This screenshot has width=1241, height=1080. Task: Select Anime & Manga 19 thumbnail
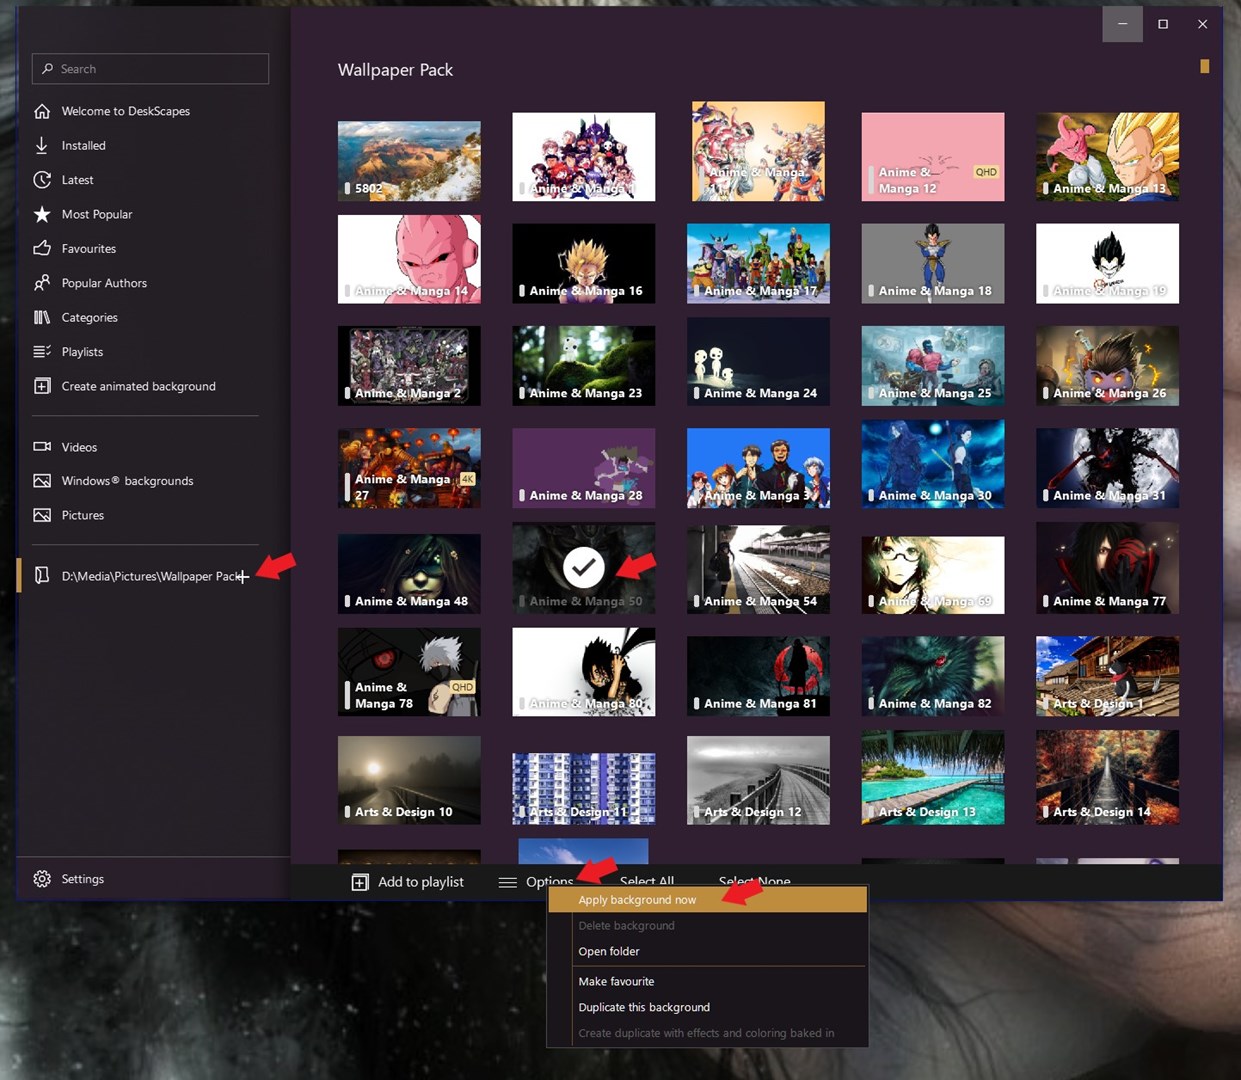pyautogui.click(x=1107, y=263)
